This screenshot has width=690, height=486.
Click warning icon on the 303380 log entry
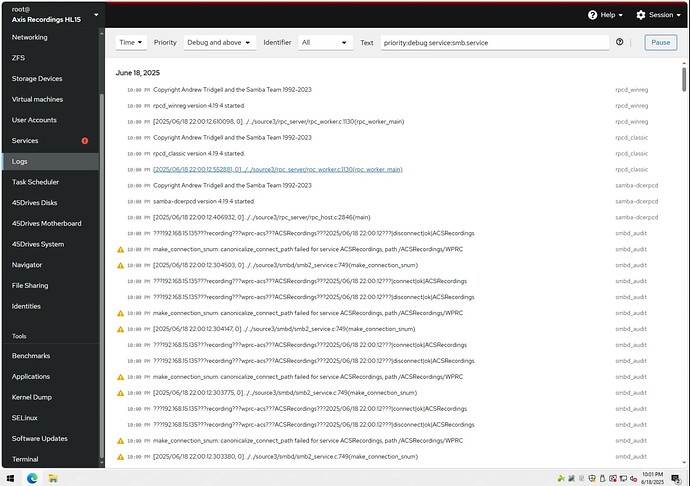tap(120, 457)
